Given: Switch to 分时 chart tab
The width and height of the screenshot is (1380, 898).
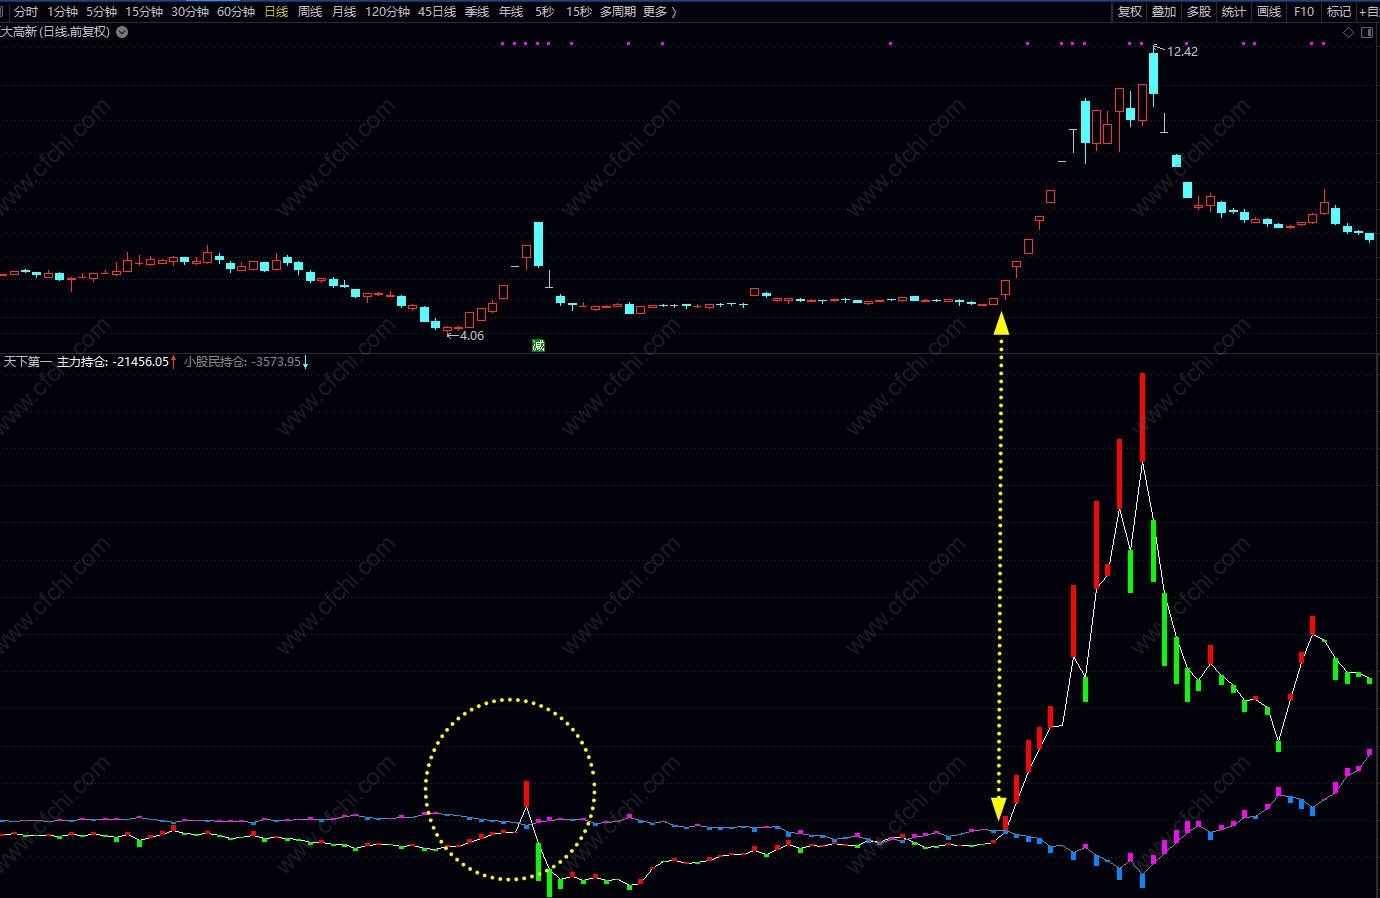Looking at the screenshot, I should coord(26,12).
